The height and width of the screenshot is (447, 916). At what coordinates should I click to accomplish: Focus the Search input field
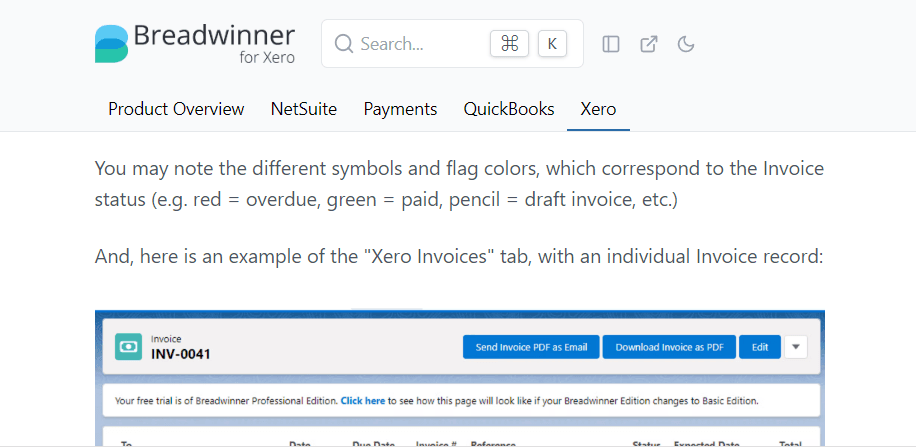(420, 44)
